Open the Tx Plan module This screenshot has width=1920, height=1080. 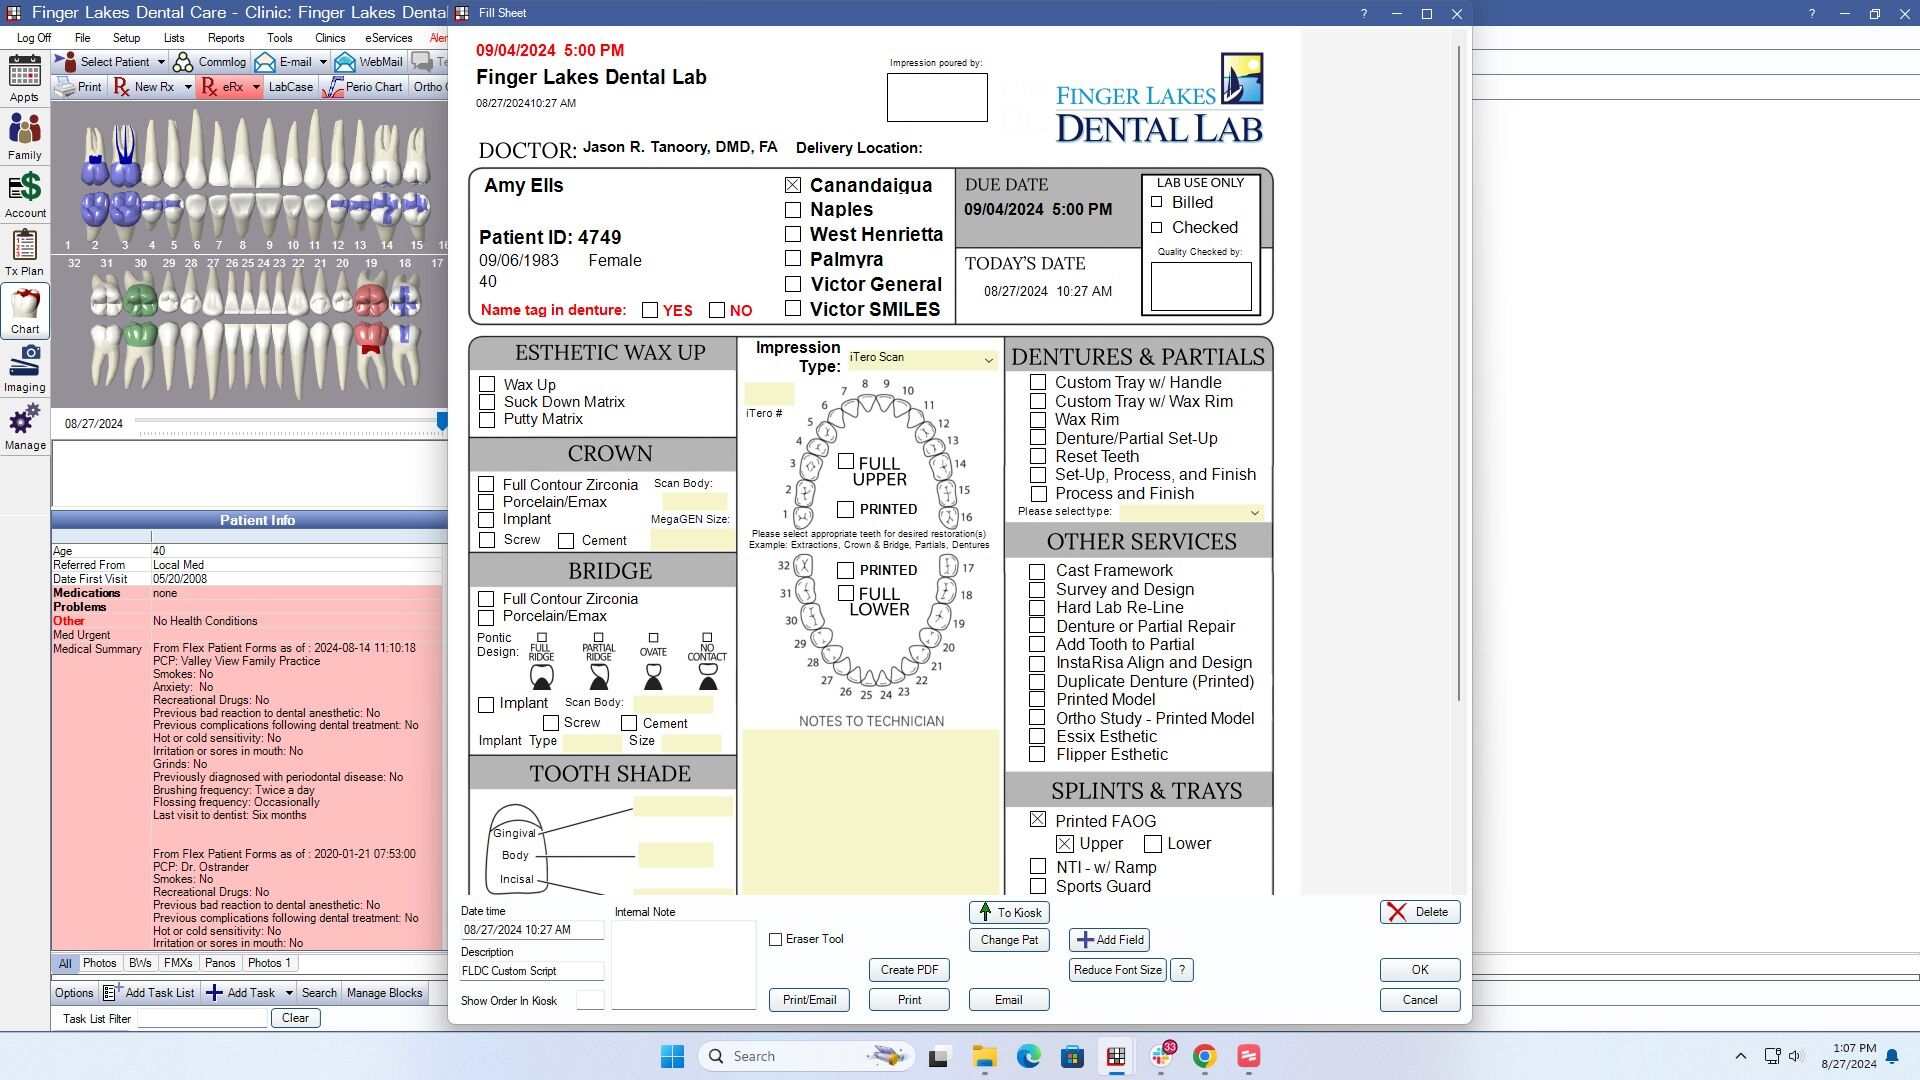25,252
